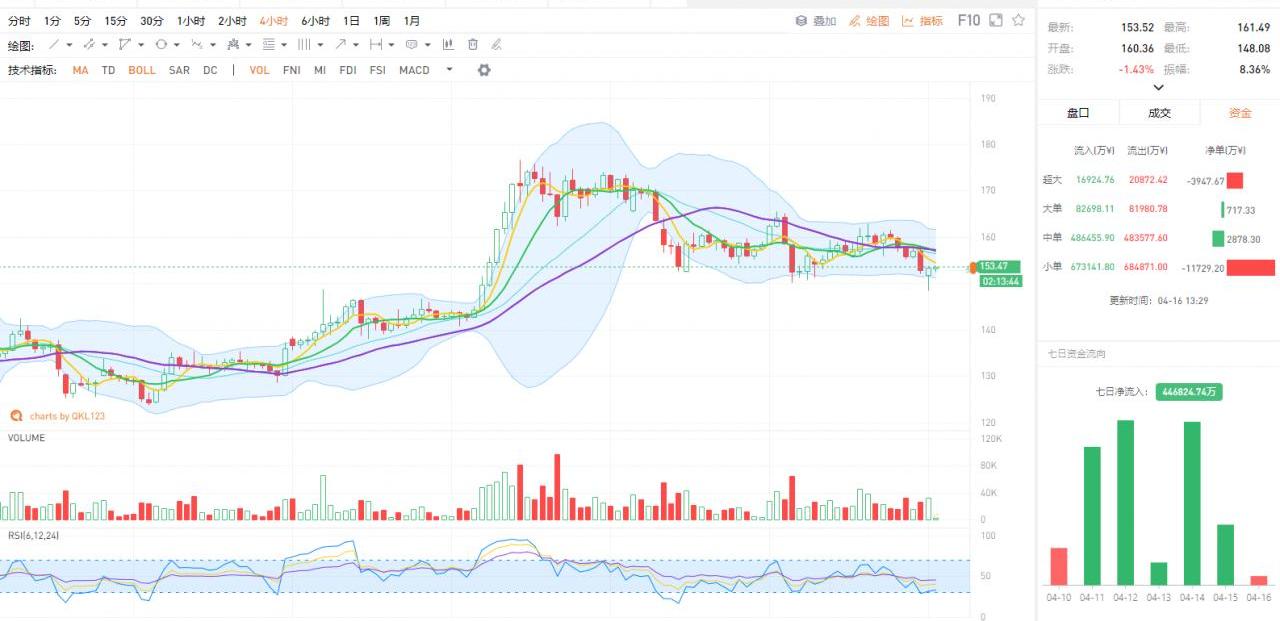Switch chart to 1日 timeframe
Viewport: 1280px width, 621px height.
pos(351,21)
